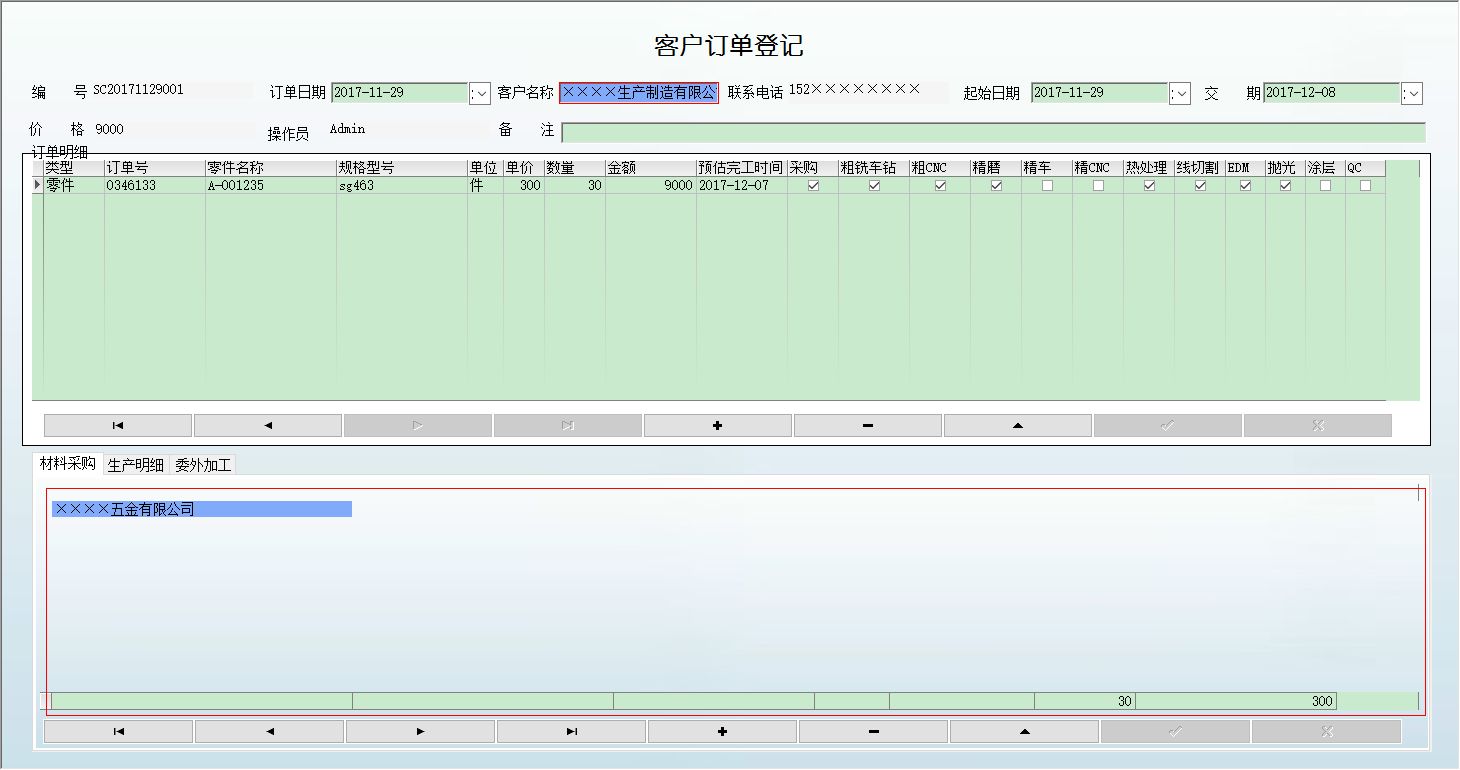Go to previous record in 材料采购 navigator
The image size is (1460, 770).
(x=270, y=732)
